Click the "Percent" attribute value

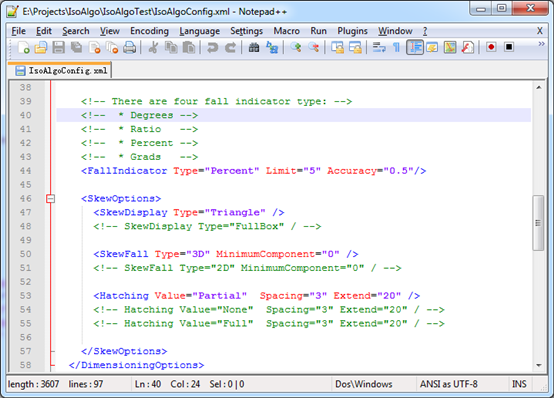pos(232,171)
